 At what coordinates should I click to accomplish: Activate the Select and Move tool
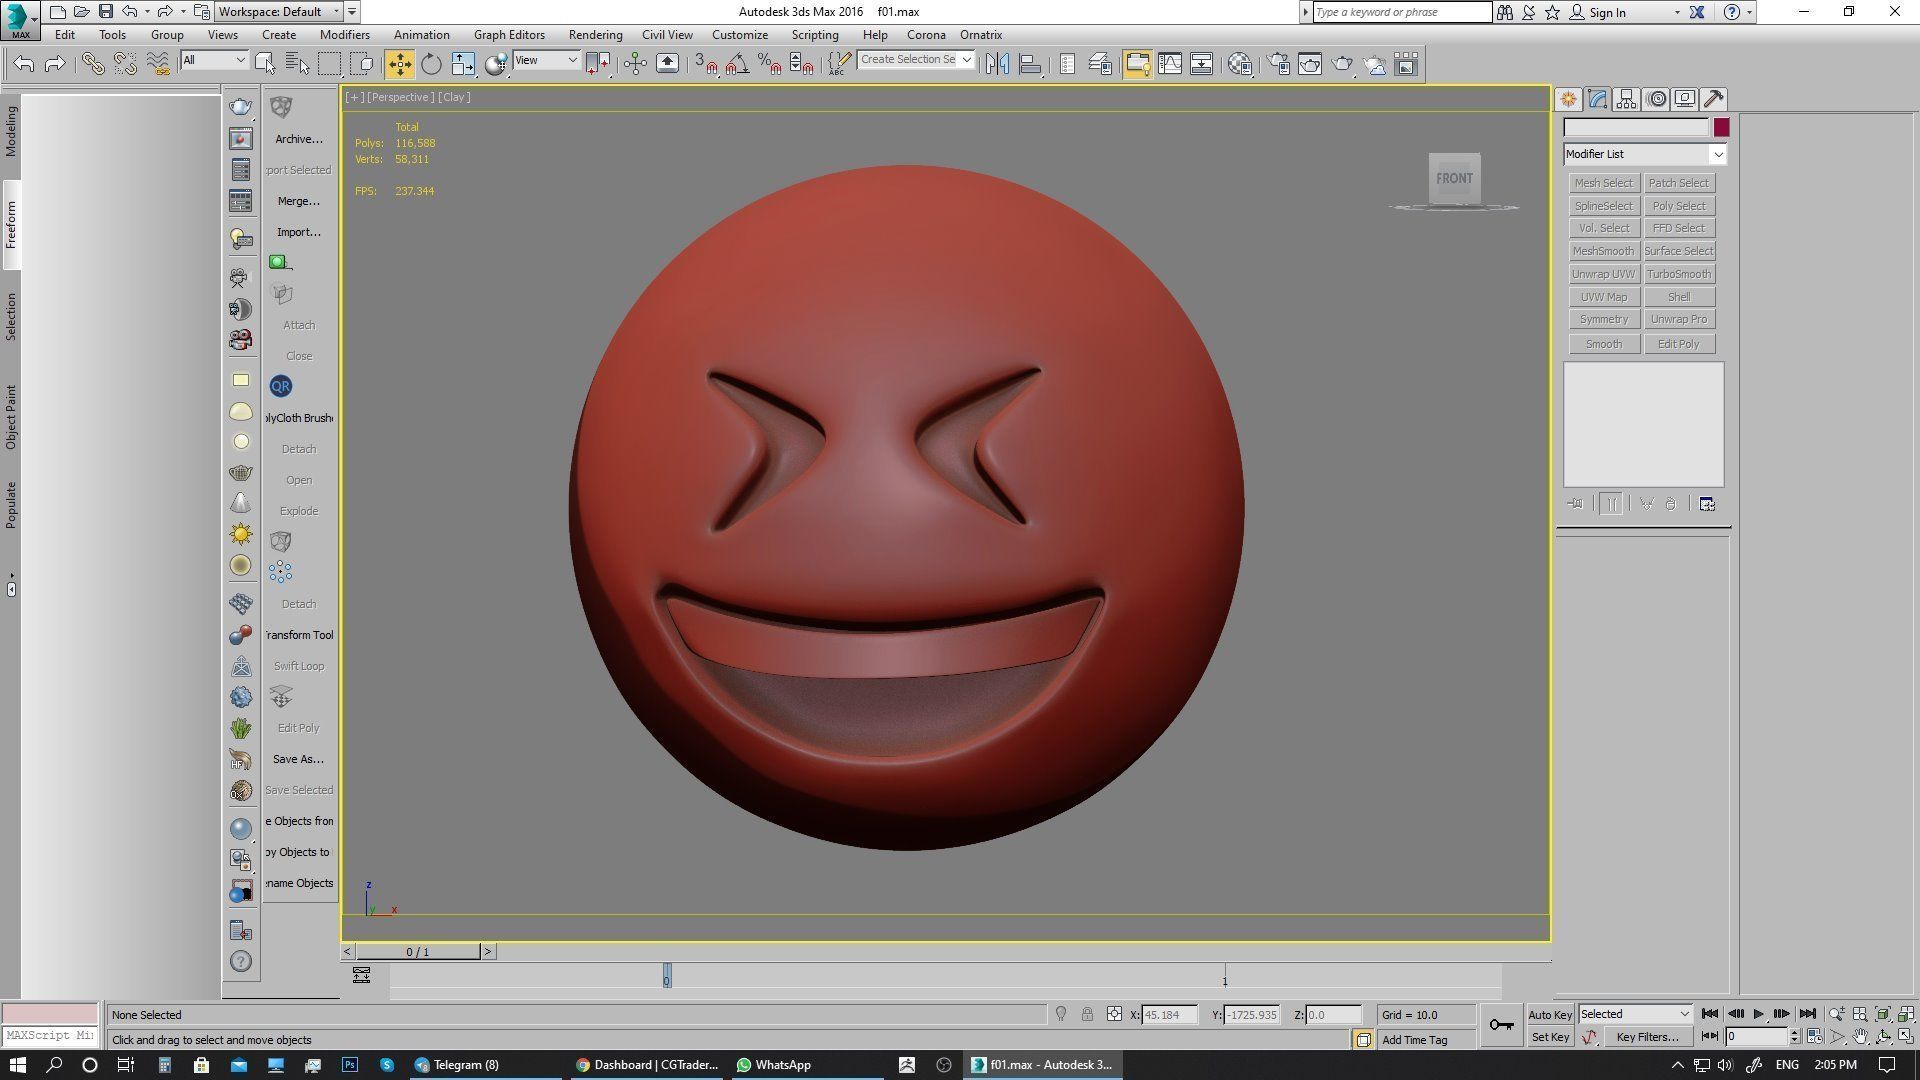coord(399,64)
